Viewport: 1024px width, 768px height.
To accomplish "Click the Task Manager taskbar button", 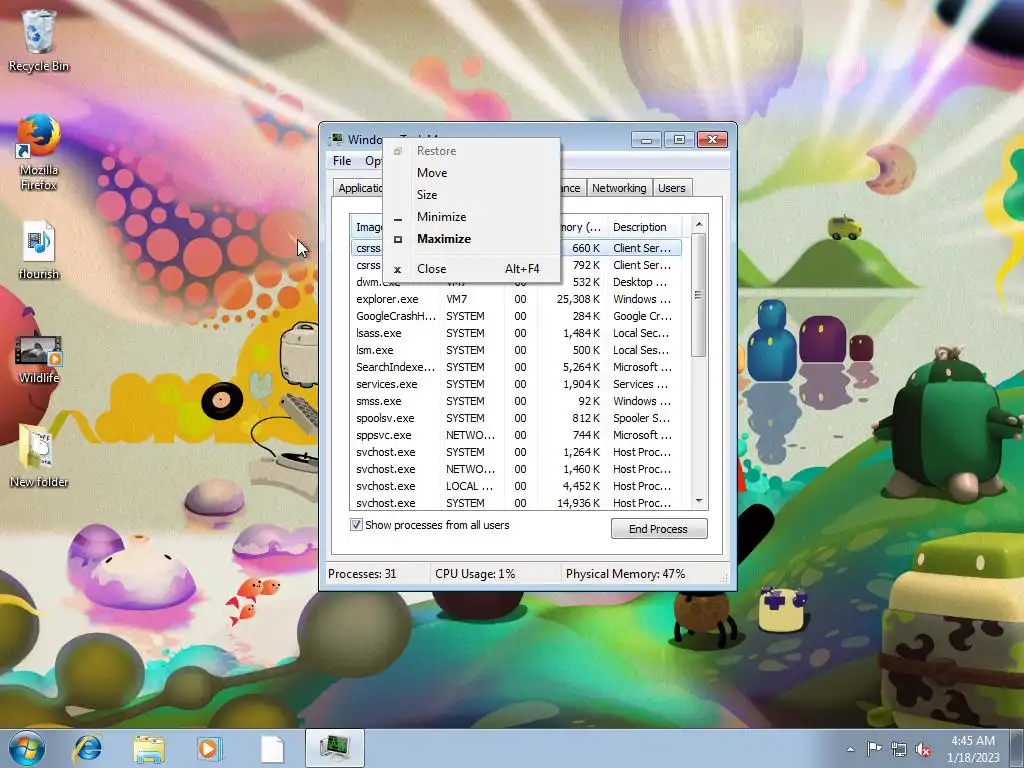I will pyautogui.click(x=334, y=748).
